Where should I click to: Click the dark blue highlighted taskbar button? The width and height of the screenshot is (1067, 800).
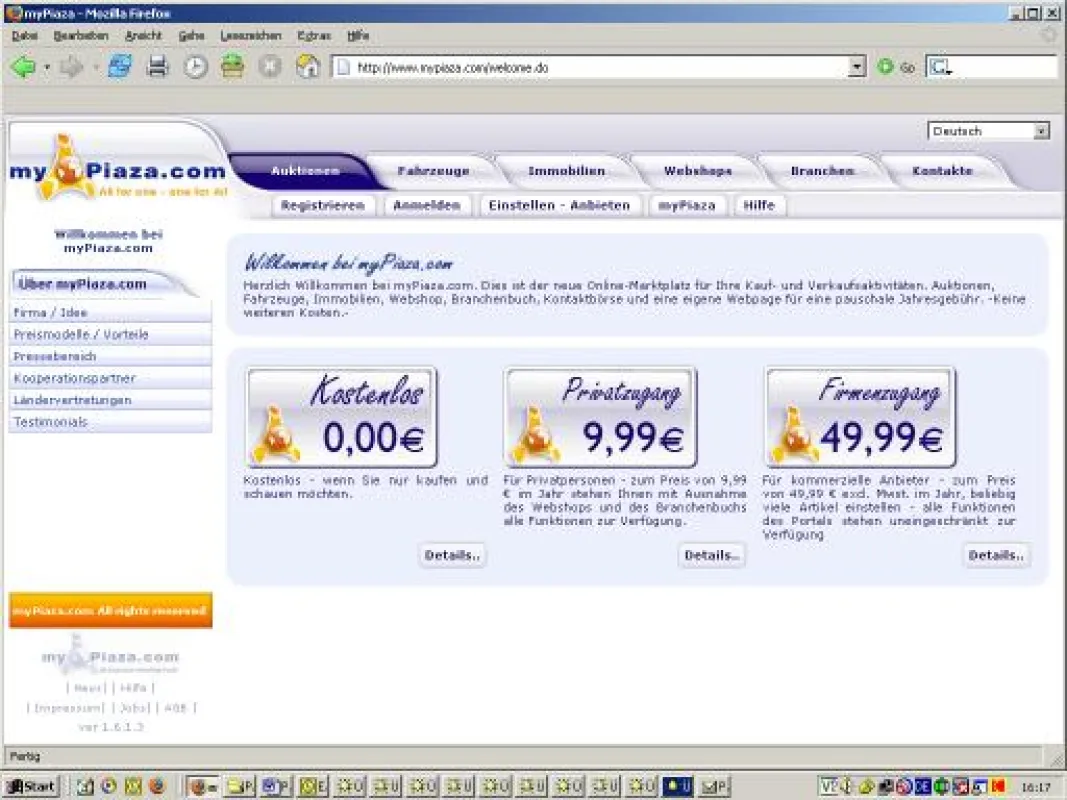point(677,786)
